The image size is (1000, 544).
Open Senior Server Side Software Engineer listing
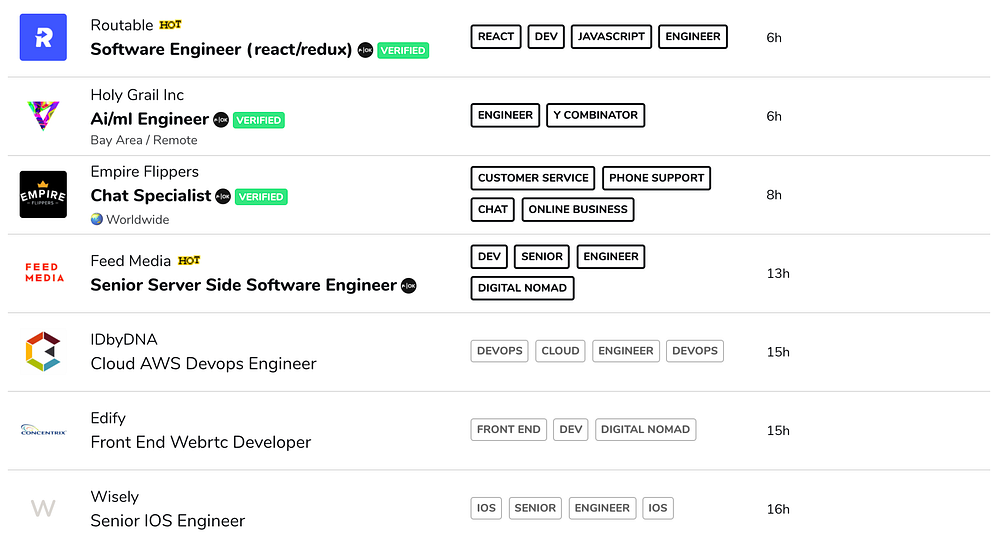click(x=243, y=285)
